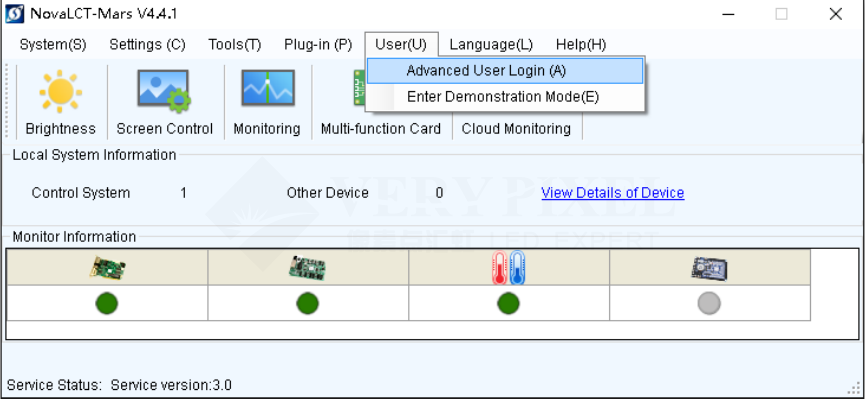Click the blue monitoring card icon
The image size is (865, 399).
[x=709, y=268]
